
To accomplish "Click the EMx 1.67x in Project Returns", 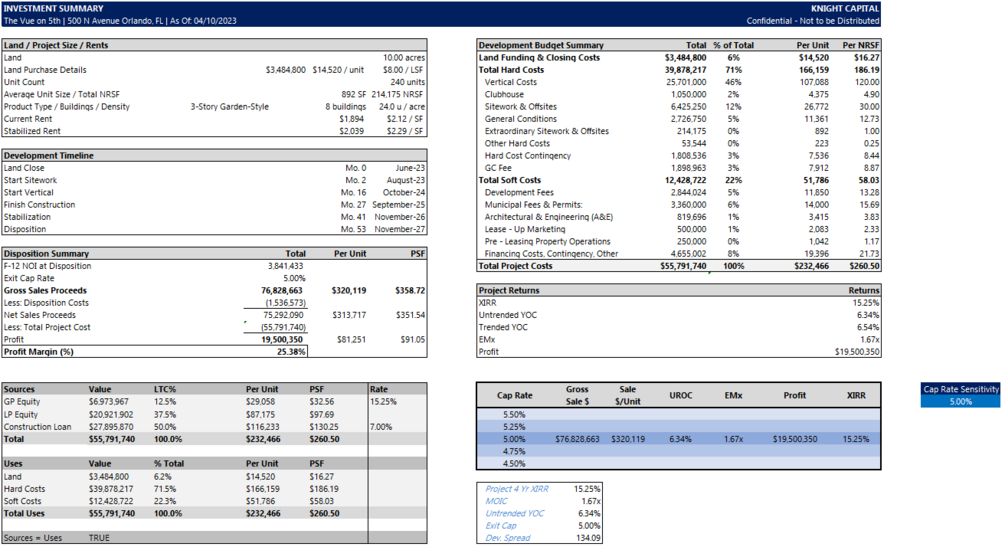I will coord(870,339).
